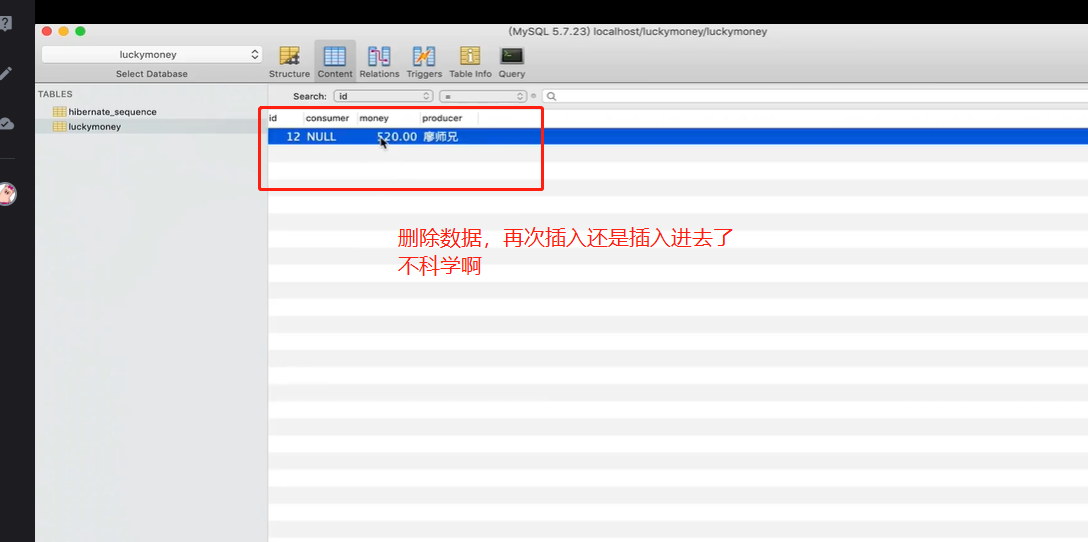1088x542 pixels.
Task: Click the Select Database label
Action: (x=151, y=74)
